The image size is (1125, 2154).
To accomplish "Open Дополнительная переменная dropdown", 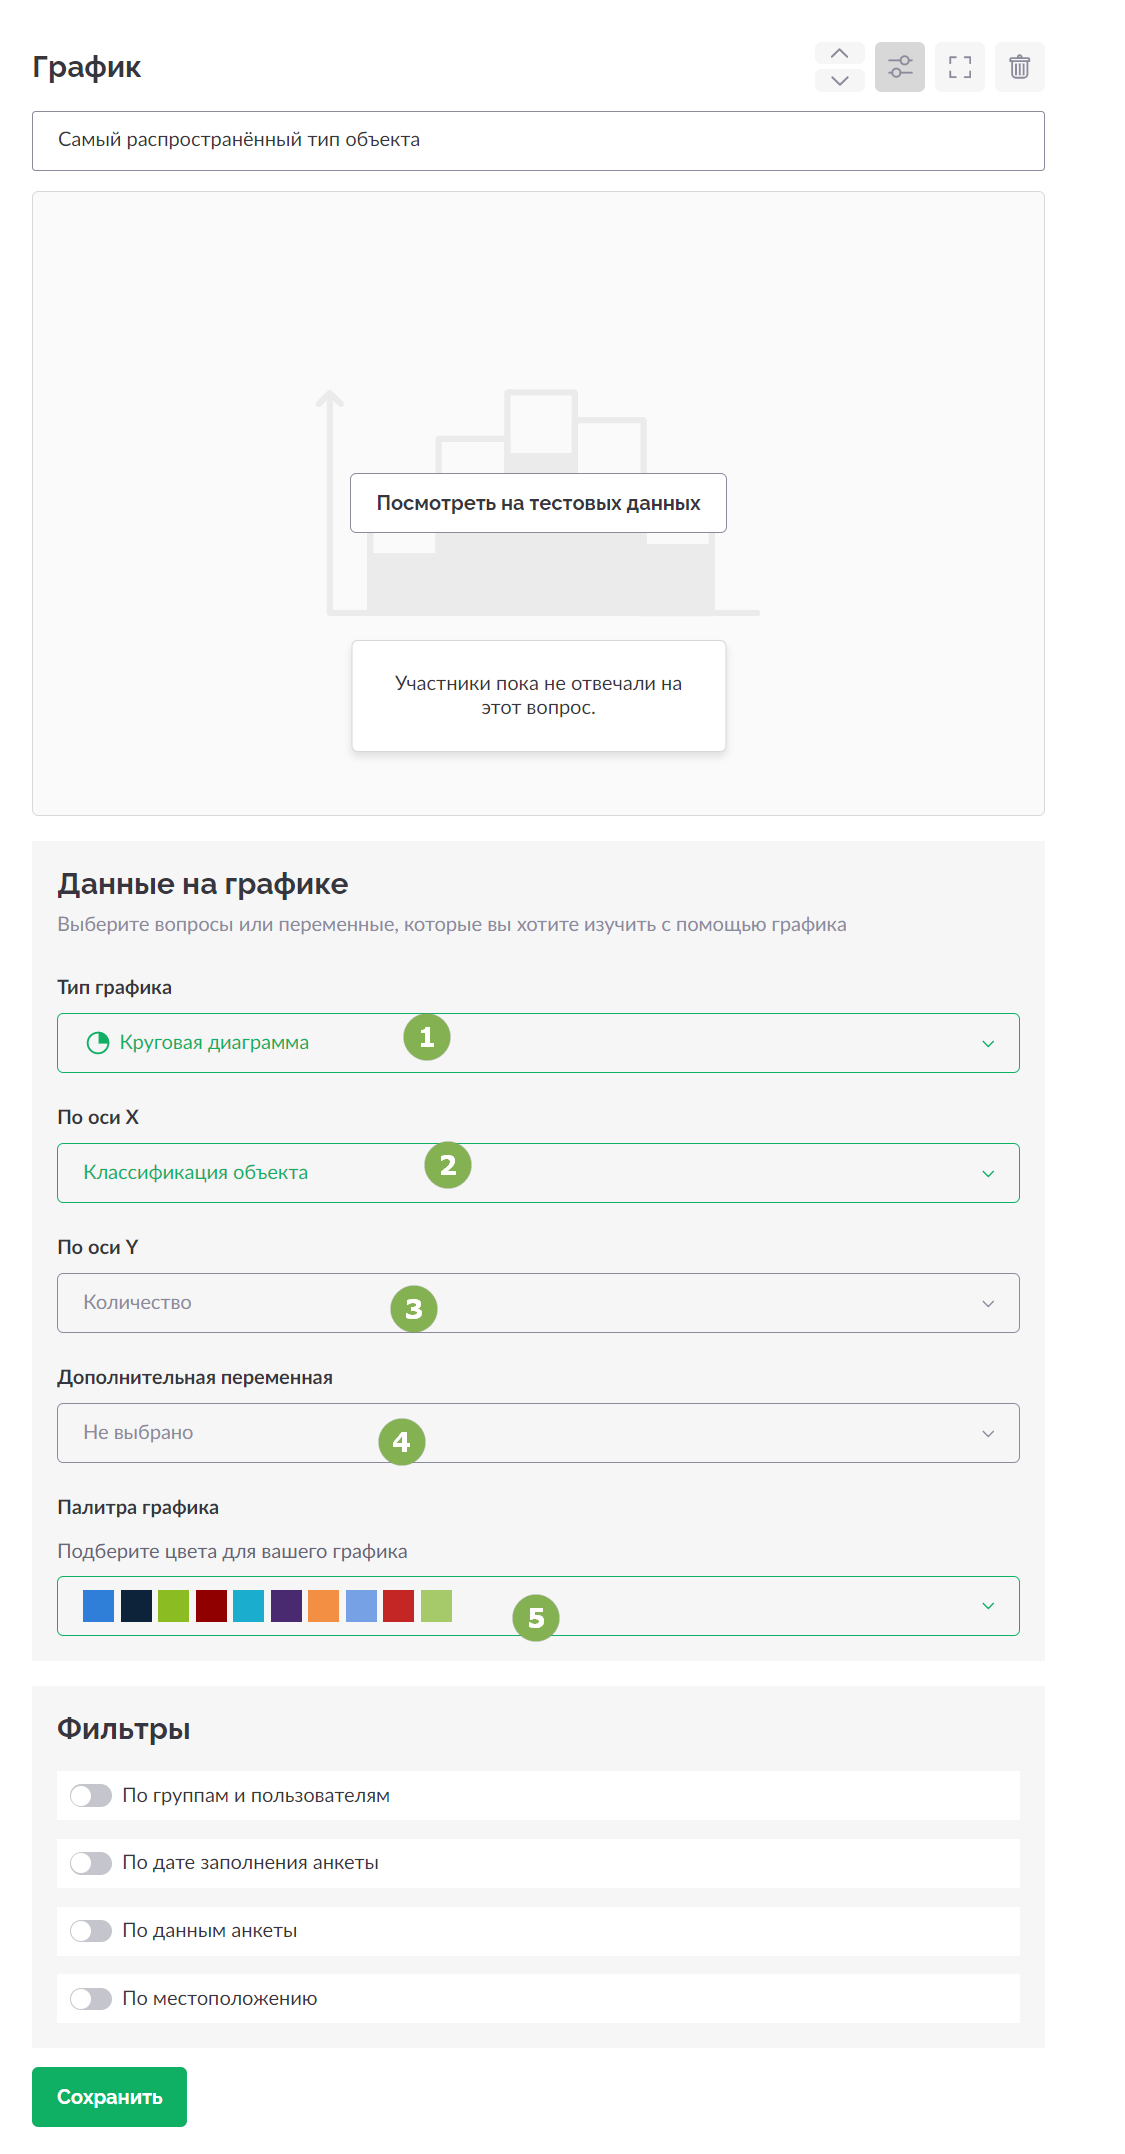I will (538, 1433).
